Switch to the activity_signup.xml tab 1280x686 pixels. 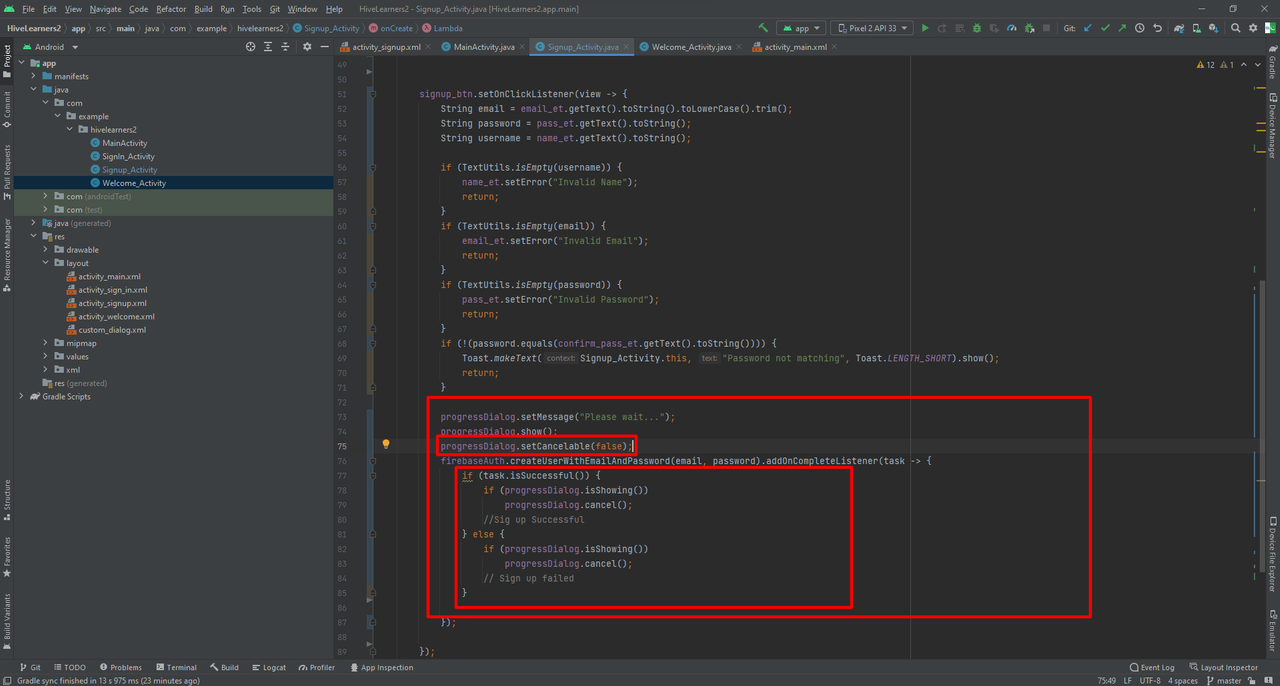[x=386, y=47]
